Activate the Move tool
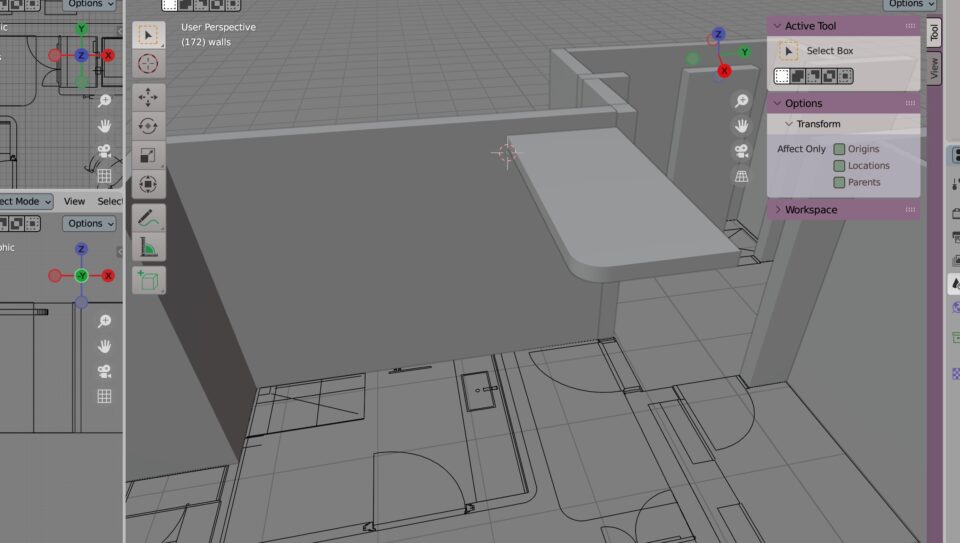960x543 pixels. coord(148,97)
